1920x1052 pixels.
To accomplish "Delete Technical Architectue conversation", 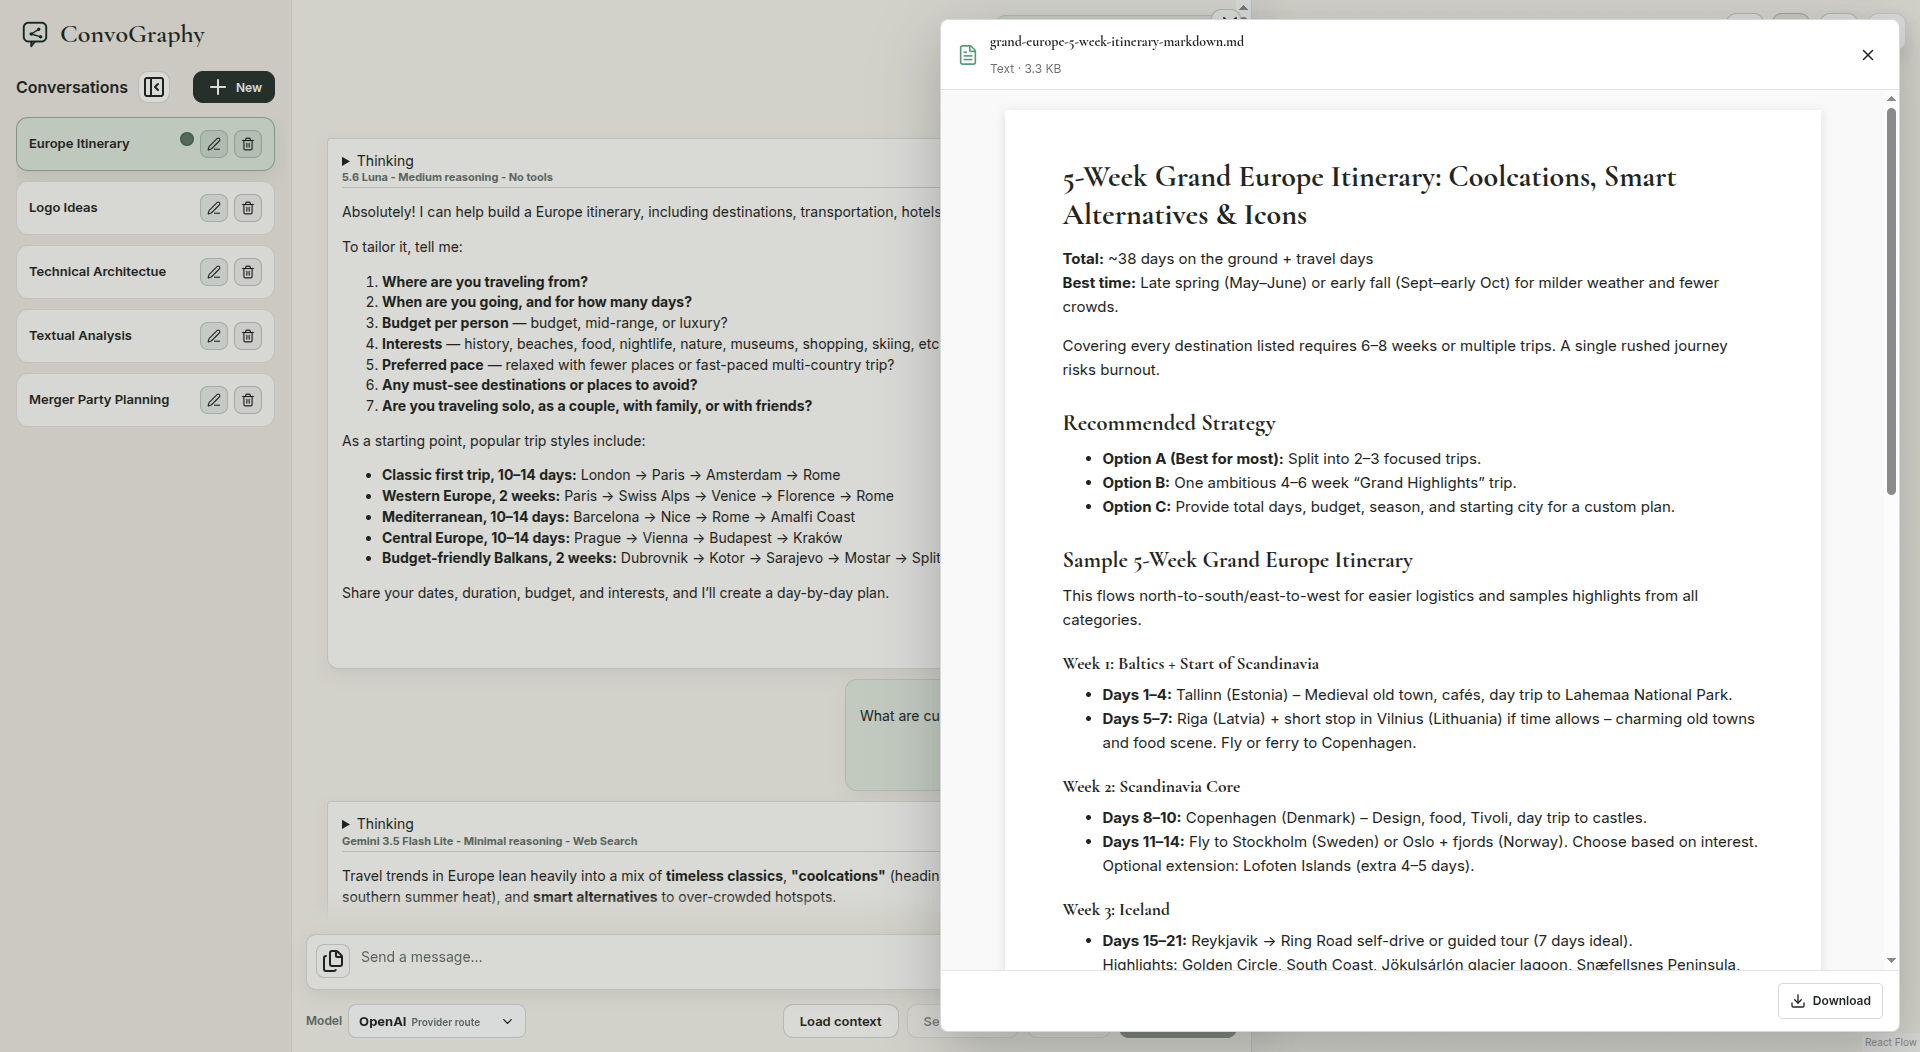I will coord(248,272).
